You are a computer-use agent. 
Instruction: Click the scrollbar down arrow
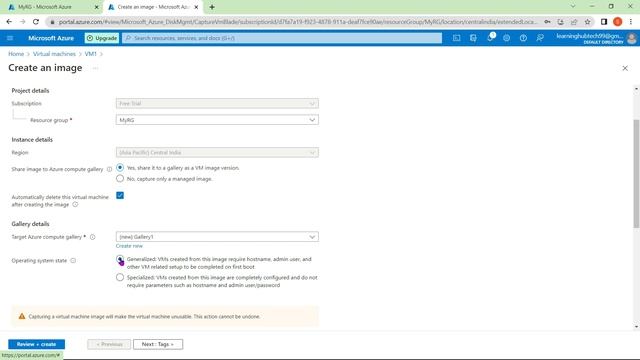(x=636, y=327)
